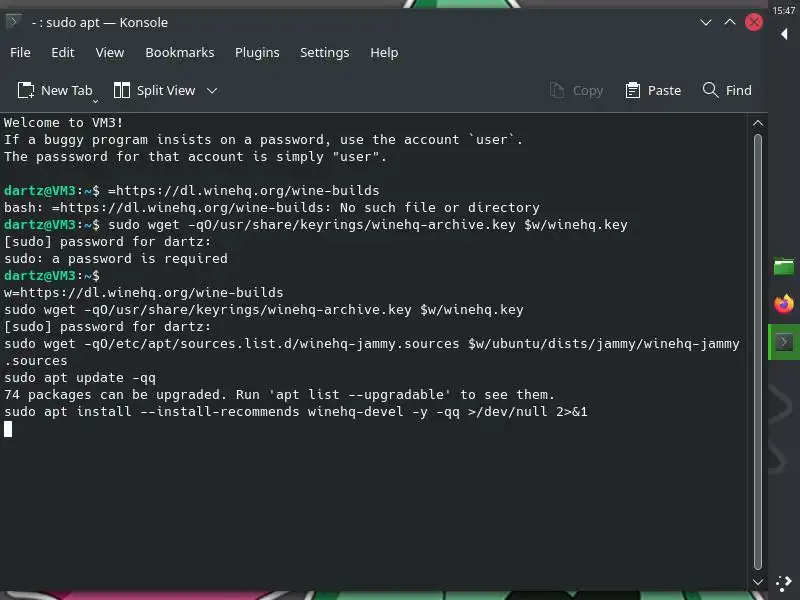Click the Copy toolbar button

pyautogui.click(x=577, y=90)
